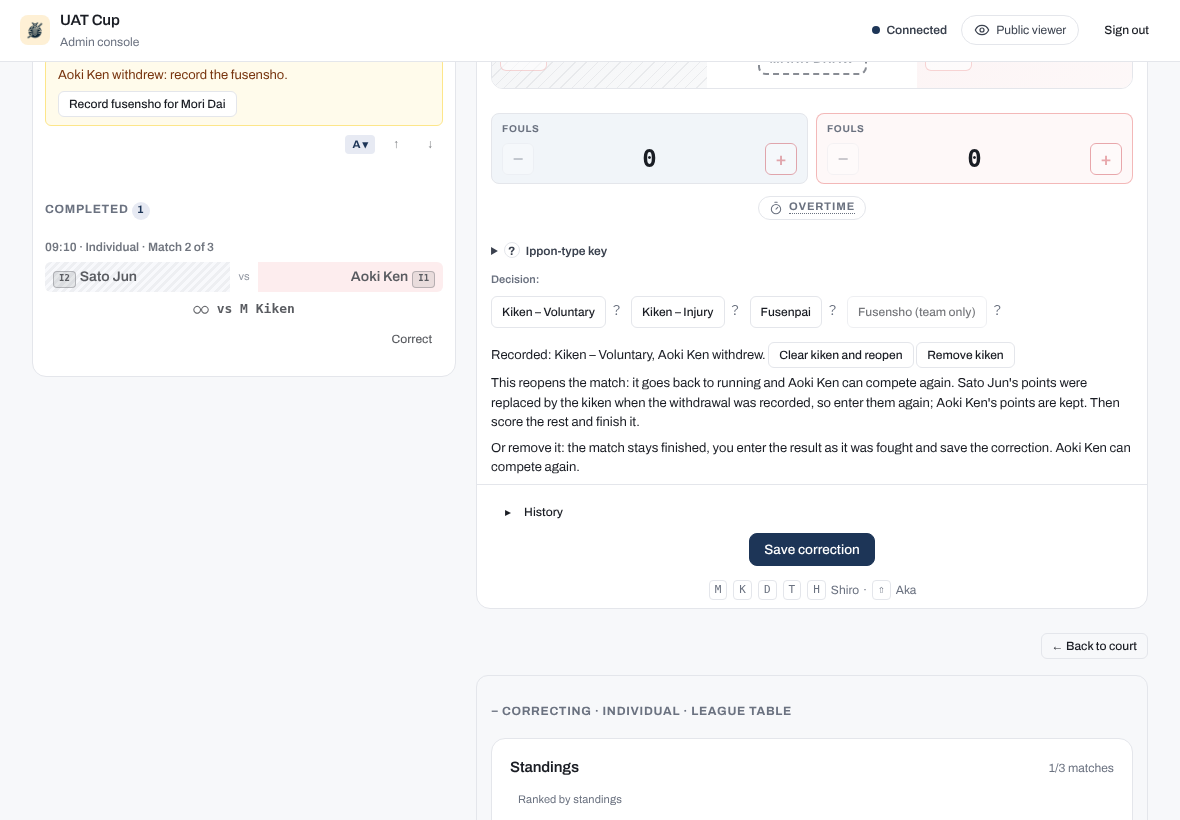Click Sign out
The image size is (1180, 820).
pyautogui.click(x=1126, y=30)
